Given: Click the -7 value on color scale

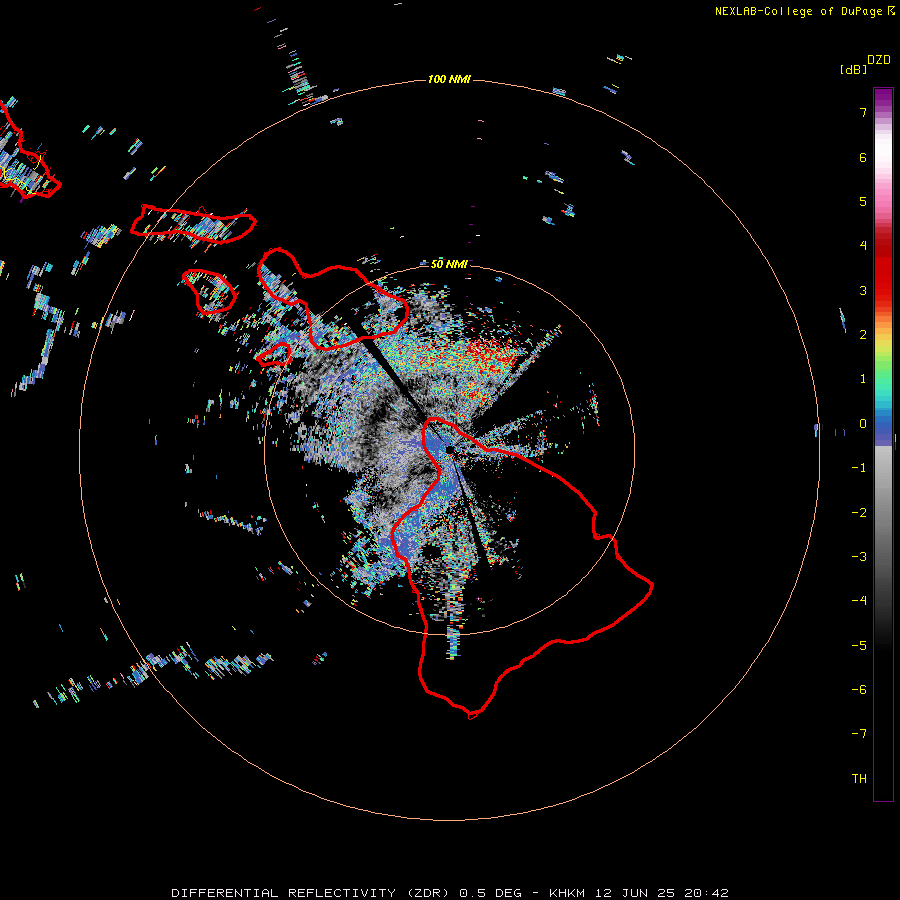Looking at the screenshot, I should pos(859,734).
